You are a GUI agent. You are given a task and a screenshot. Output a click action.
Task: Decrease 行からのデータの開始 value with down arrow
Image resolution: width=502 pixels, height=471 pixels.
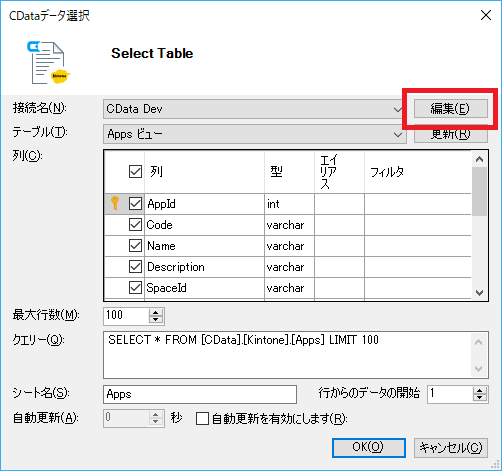point(480,398)
